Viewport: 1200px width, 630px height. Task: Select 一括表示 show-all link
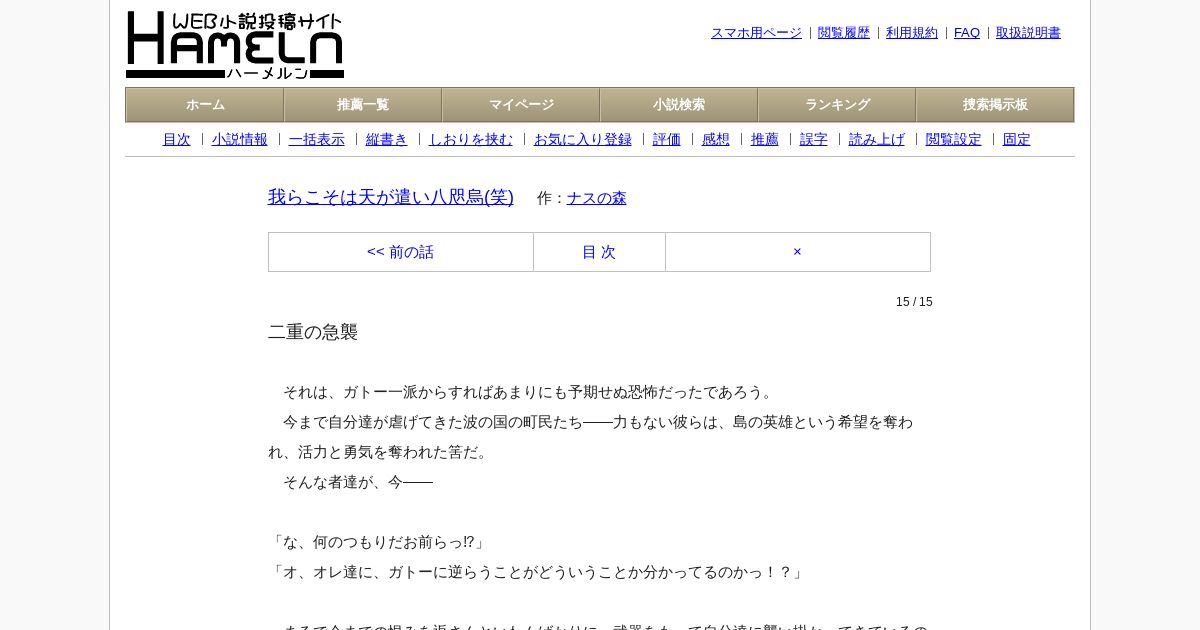[317, 140]
